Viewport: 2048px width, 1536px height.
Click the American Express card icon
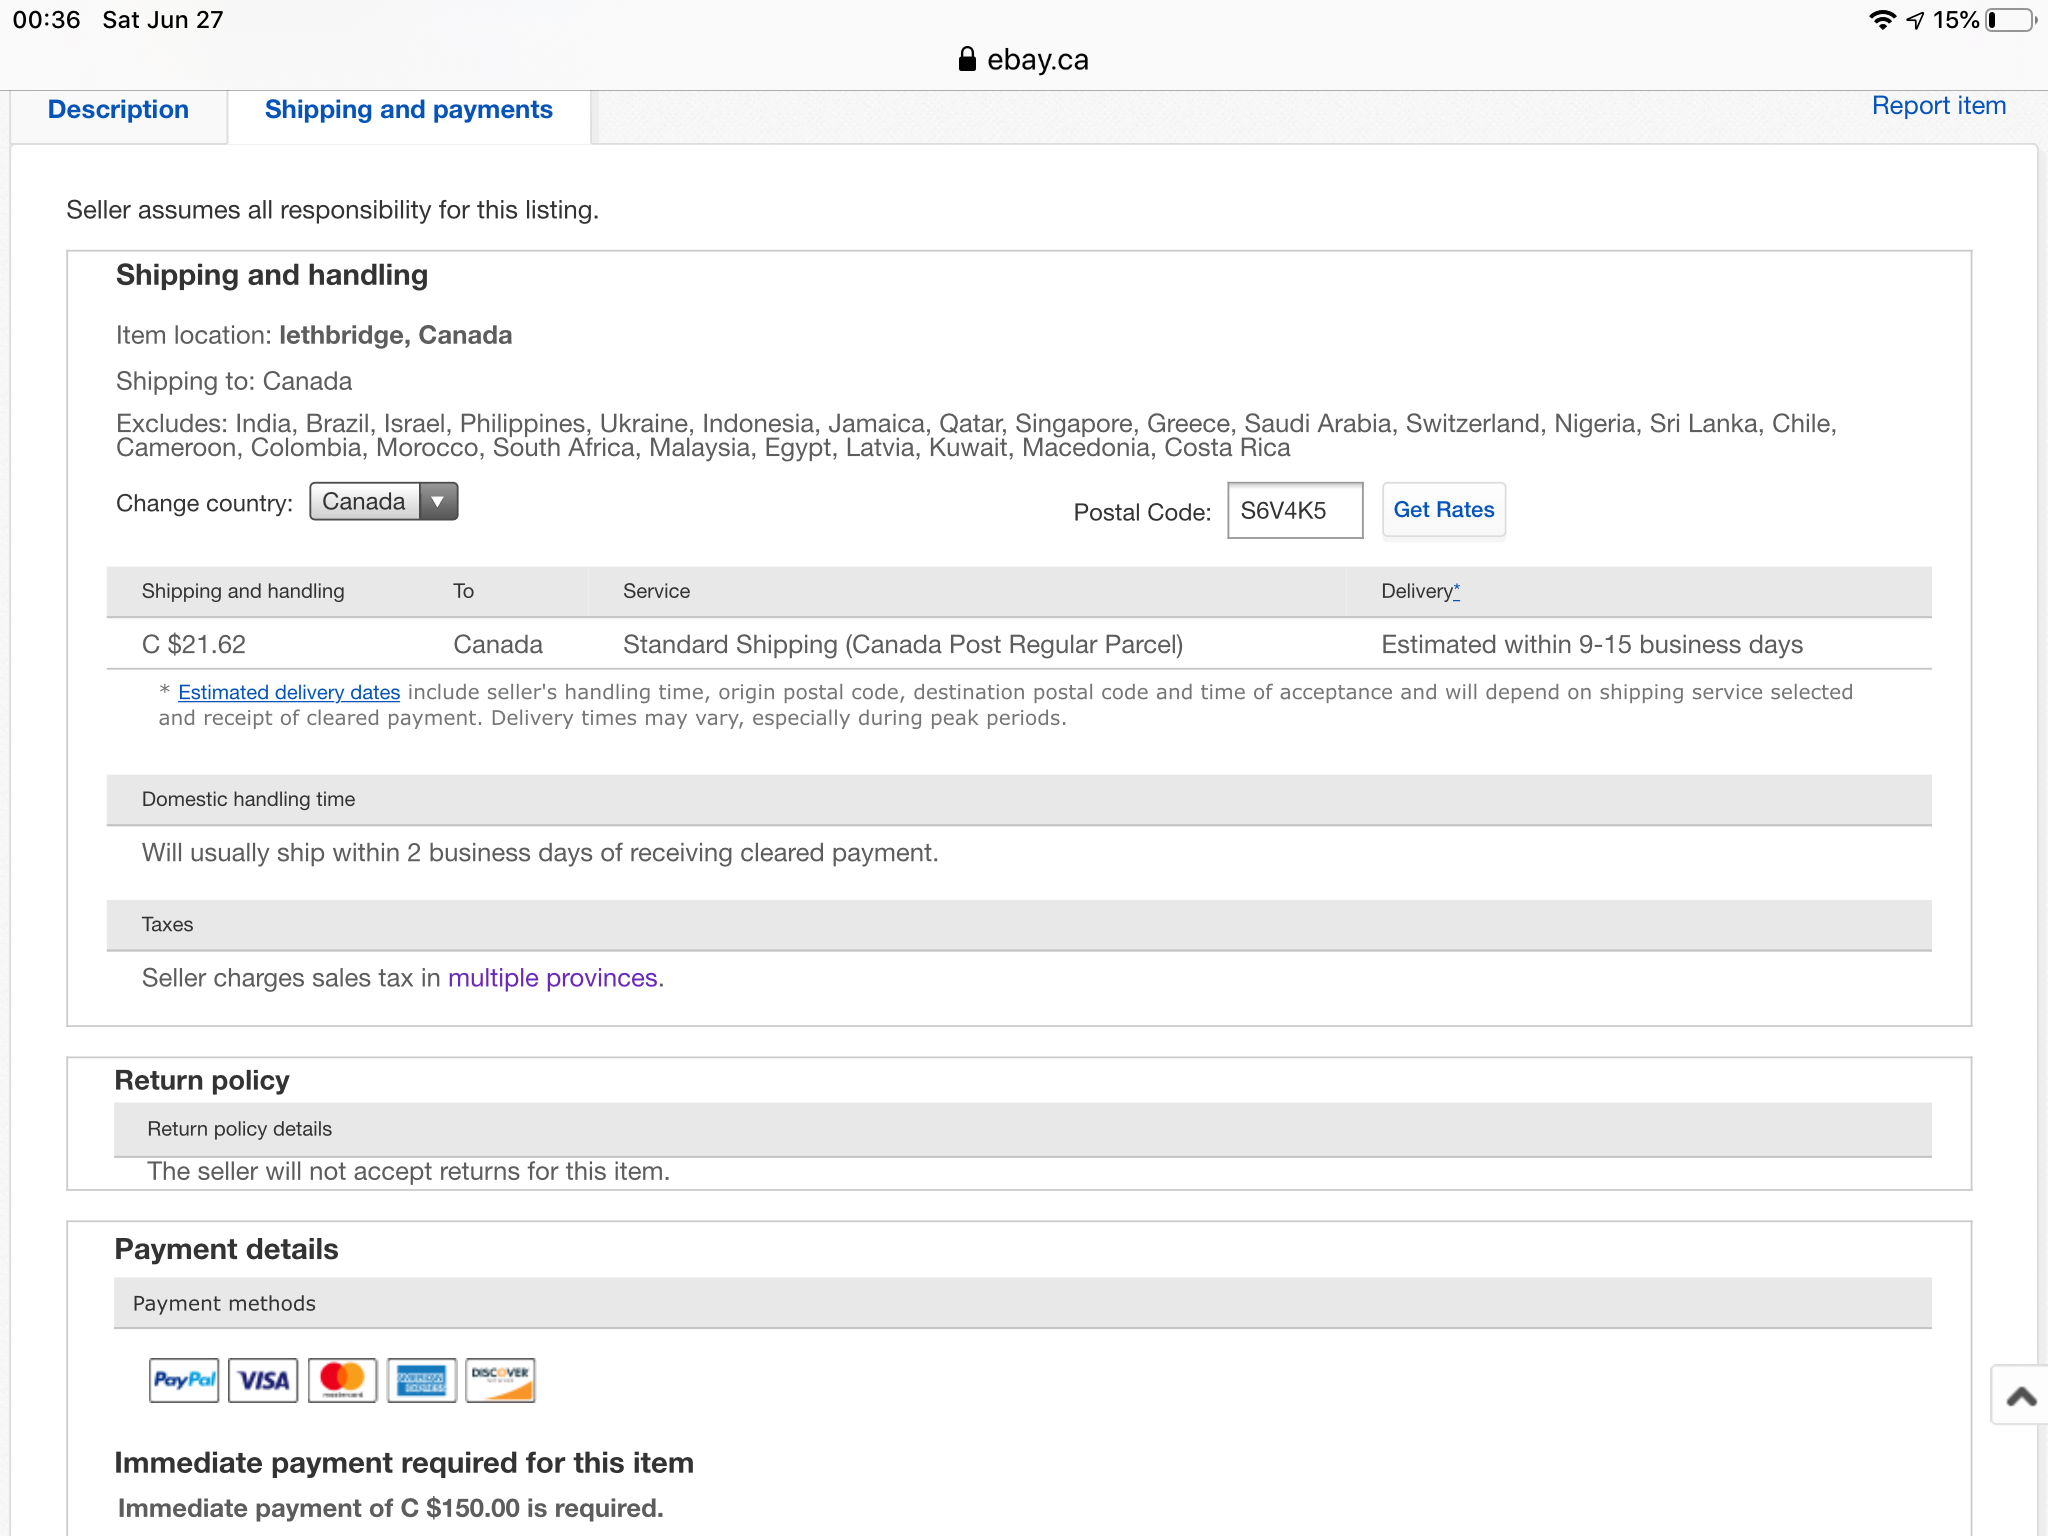point(421,1380)
